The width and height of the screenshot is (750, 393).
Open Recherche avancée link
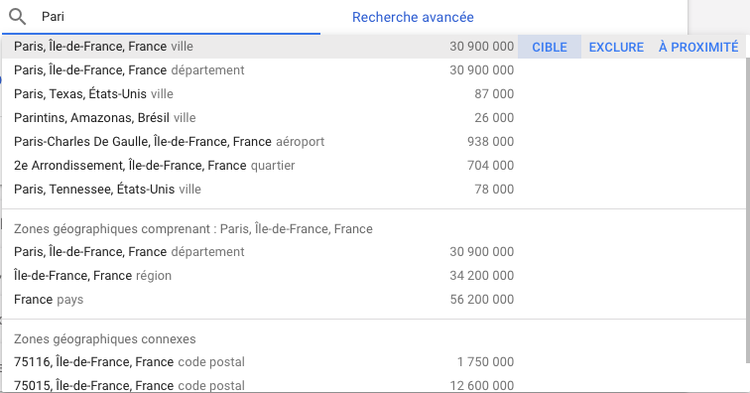click(x=413, y=17)
